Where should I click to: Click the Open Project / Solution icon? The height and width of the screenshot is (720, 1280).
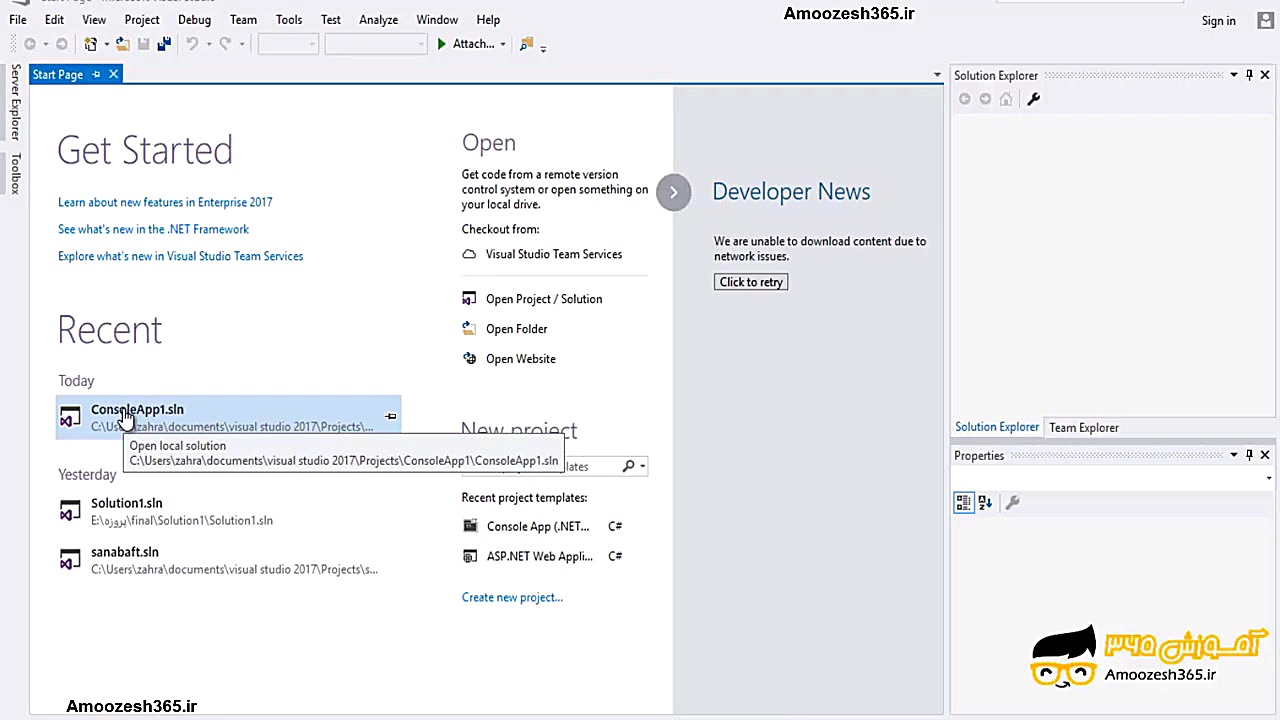pyautogui.click(x=469, y=299)
